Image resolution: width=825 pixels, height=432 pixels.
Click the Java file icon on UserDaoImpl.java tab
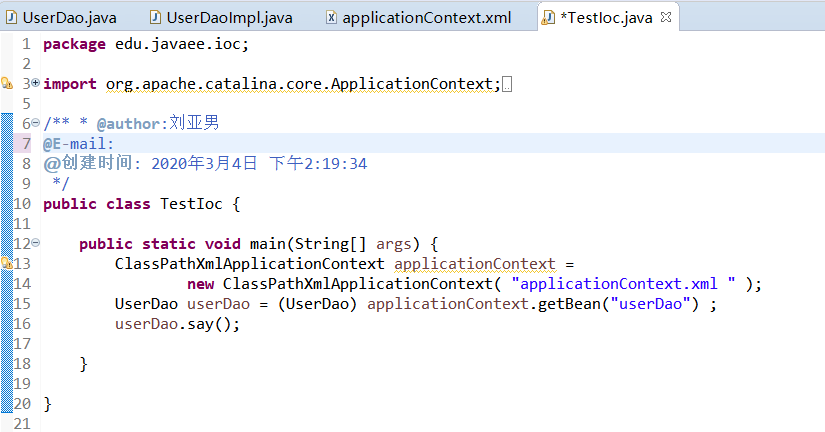155,17
